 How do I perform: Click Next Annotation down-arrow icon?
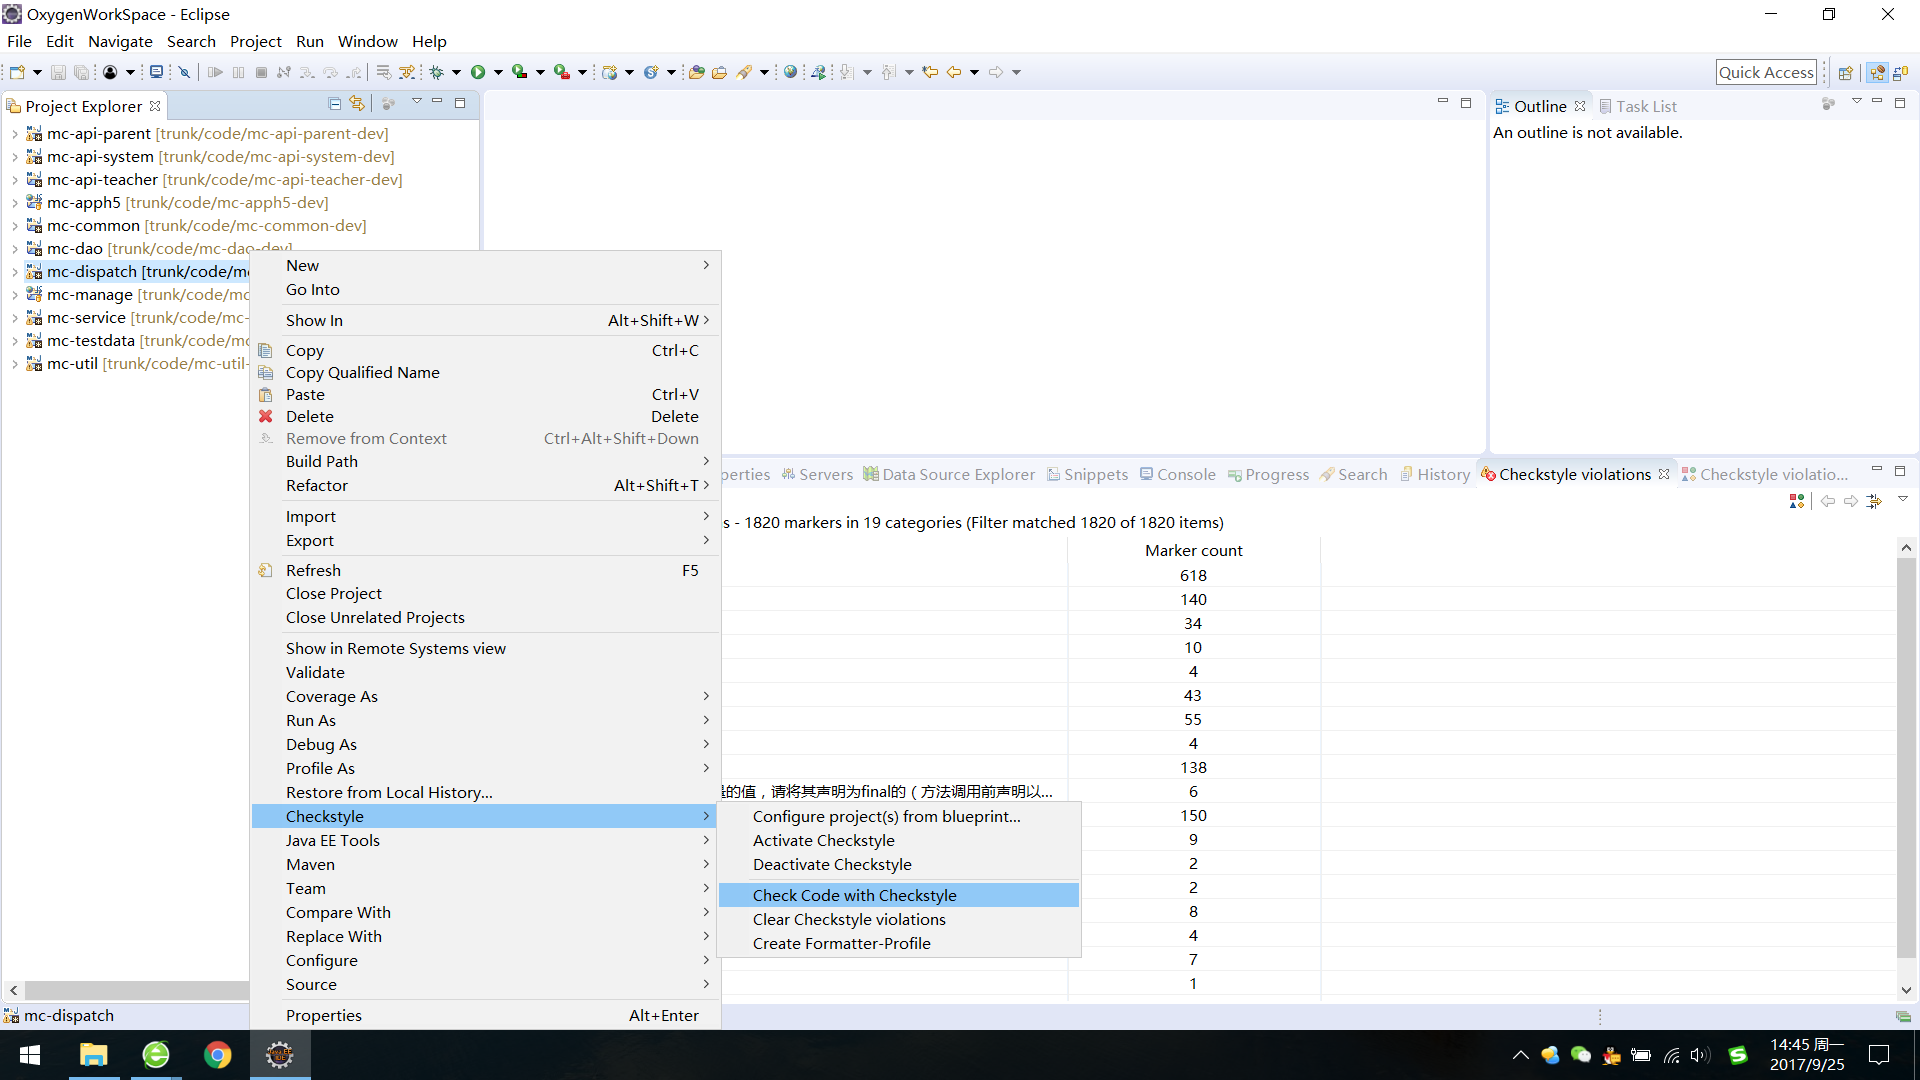click(x=846, y=72)
